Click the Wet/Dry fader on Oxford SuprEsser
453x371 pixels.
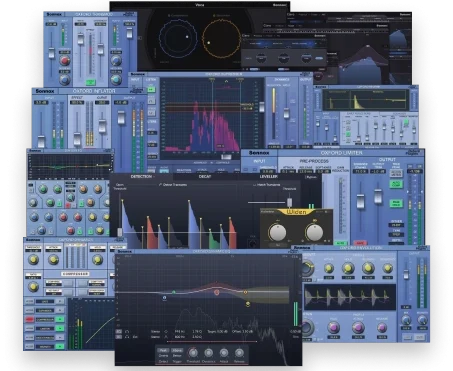(286, 113)
